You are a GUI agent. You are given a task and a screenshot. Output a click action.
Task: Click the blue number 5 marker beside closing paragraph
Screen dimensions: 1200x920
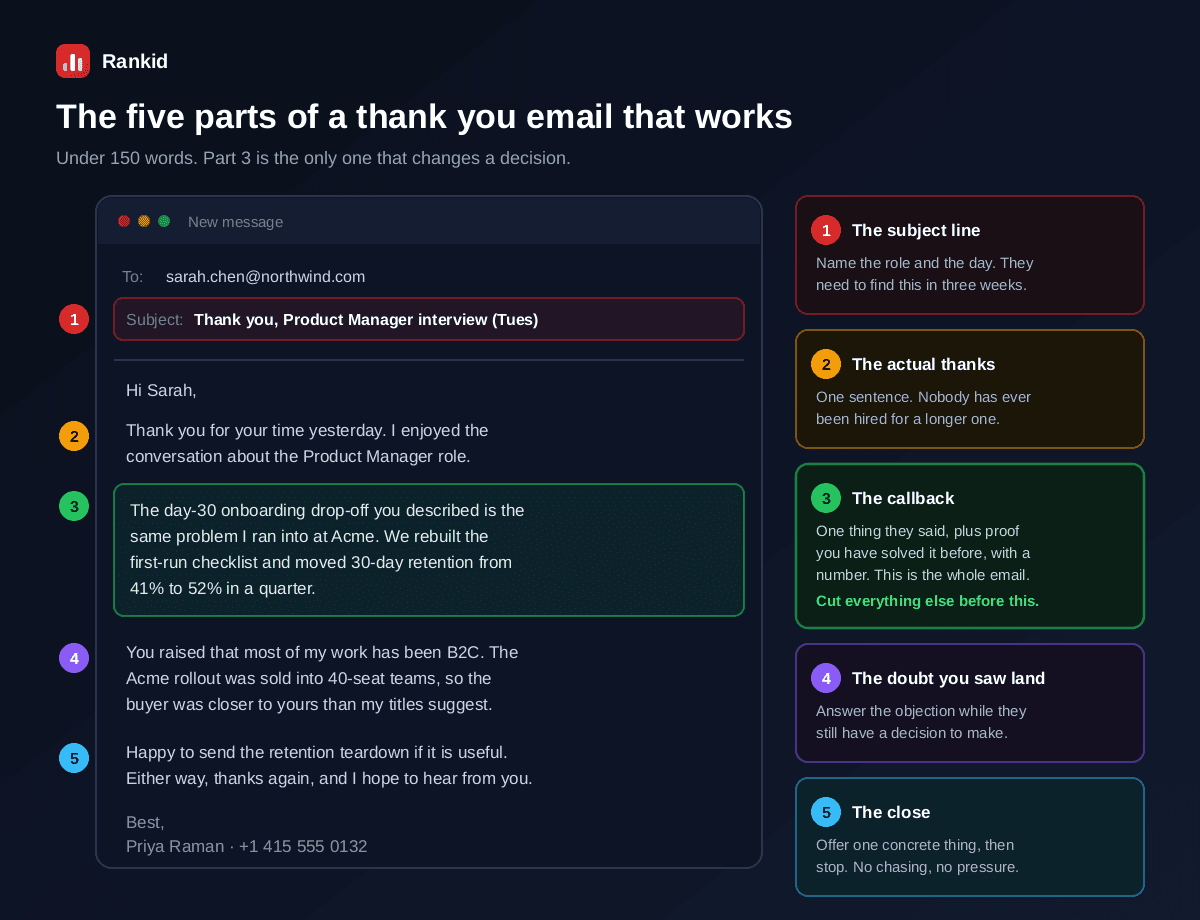(74, 758)
